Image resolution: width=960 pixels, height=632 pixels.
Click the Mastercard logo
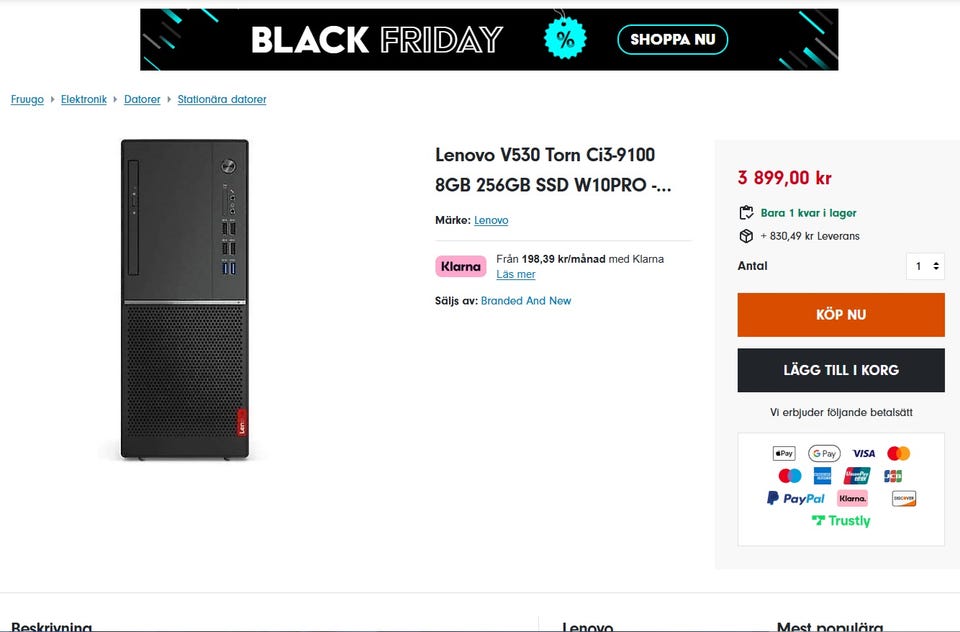tap(898, 453)
